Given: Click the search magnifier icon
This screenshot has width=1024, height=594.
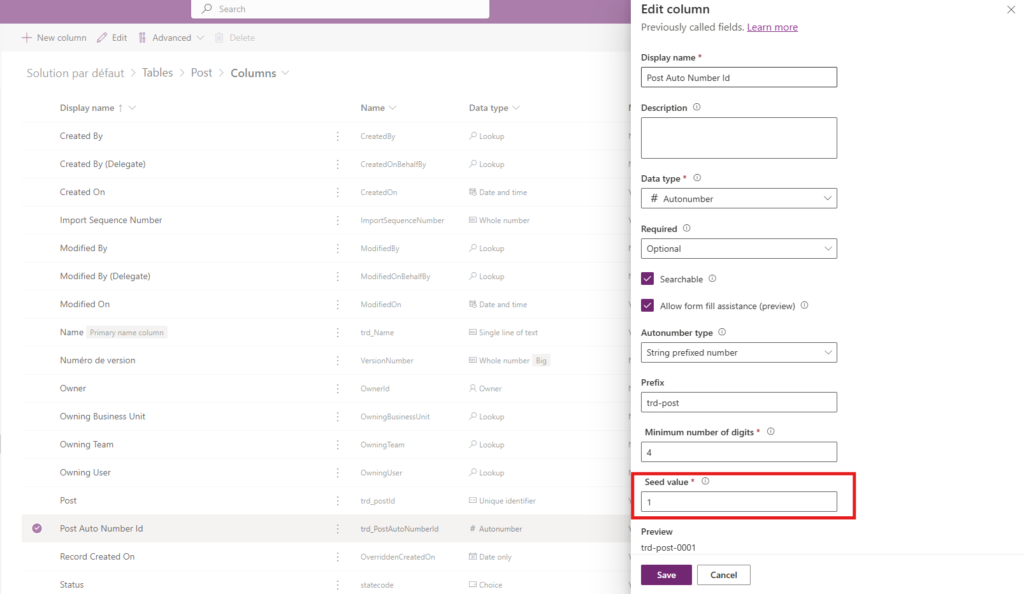Looking at the screenshot, I should pyautogui.click(x=206, y=9).
